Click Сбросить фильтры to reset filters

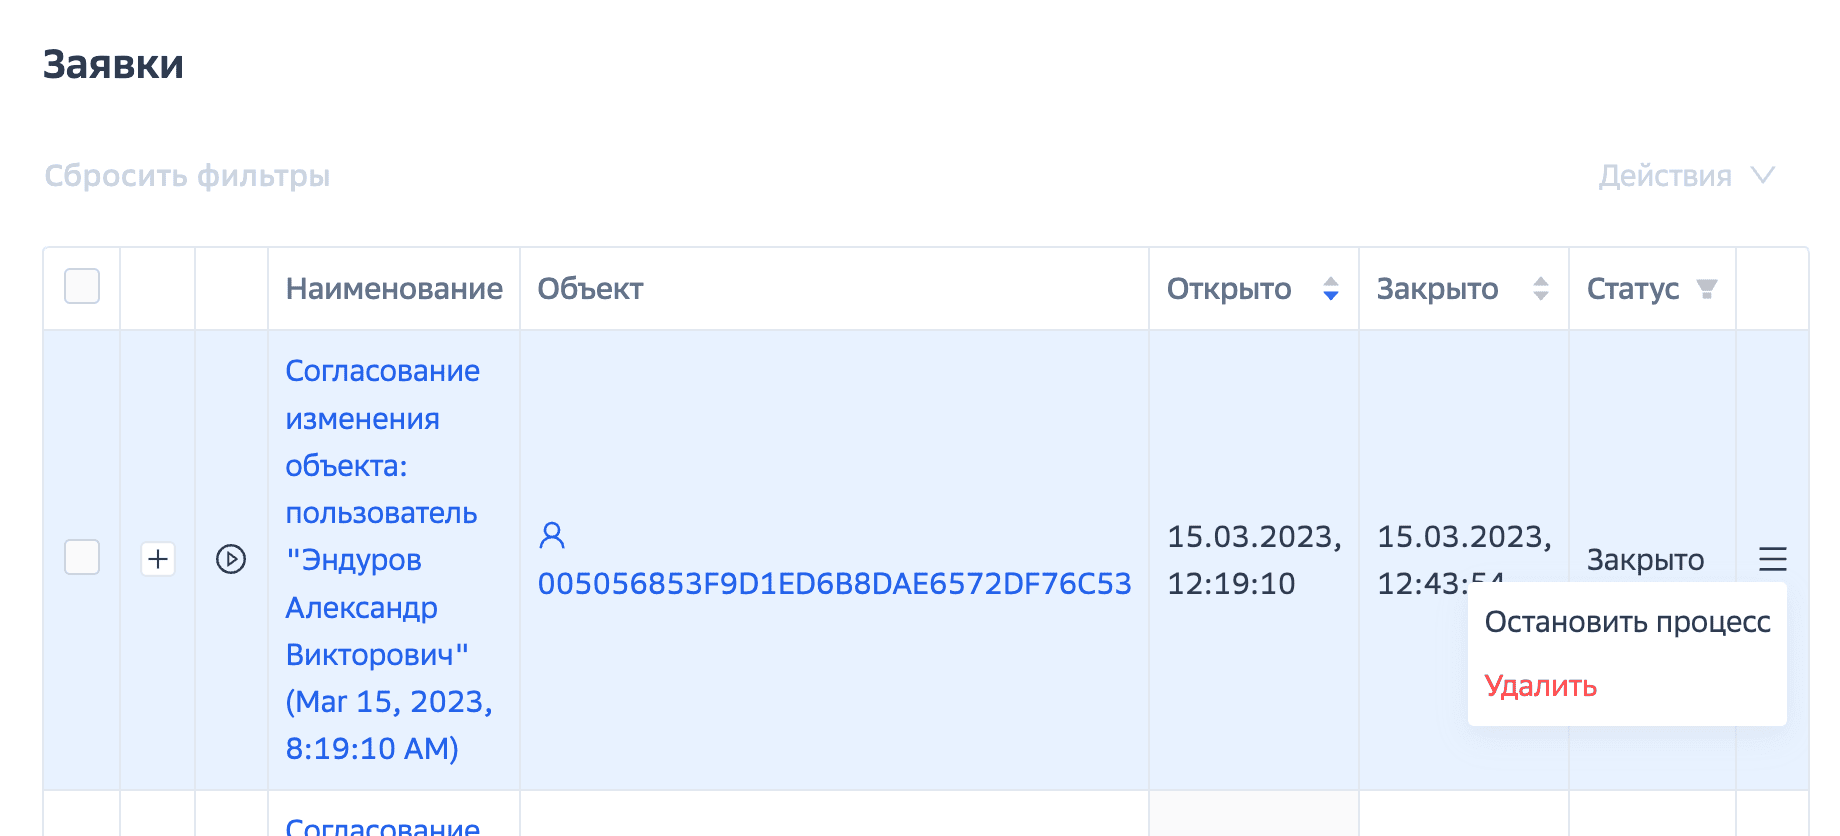187,176
